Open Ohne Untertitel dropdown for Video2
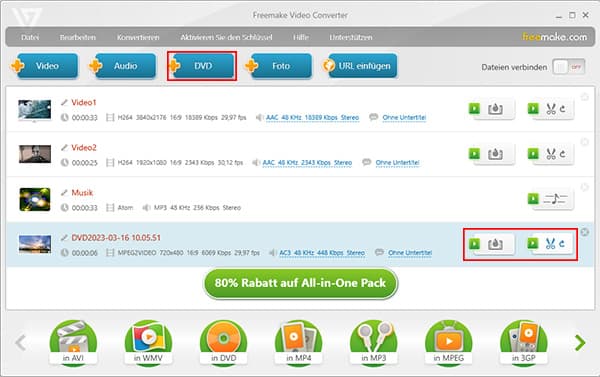This screenshot has height=377, width=600. (x=398, y=163)
